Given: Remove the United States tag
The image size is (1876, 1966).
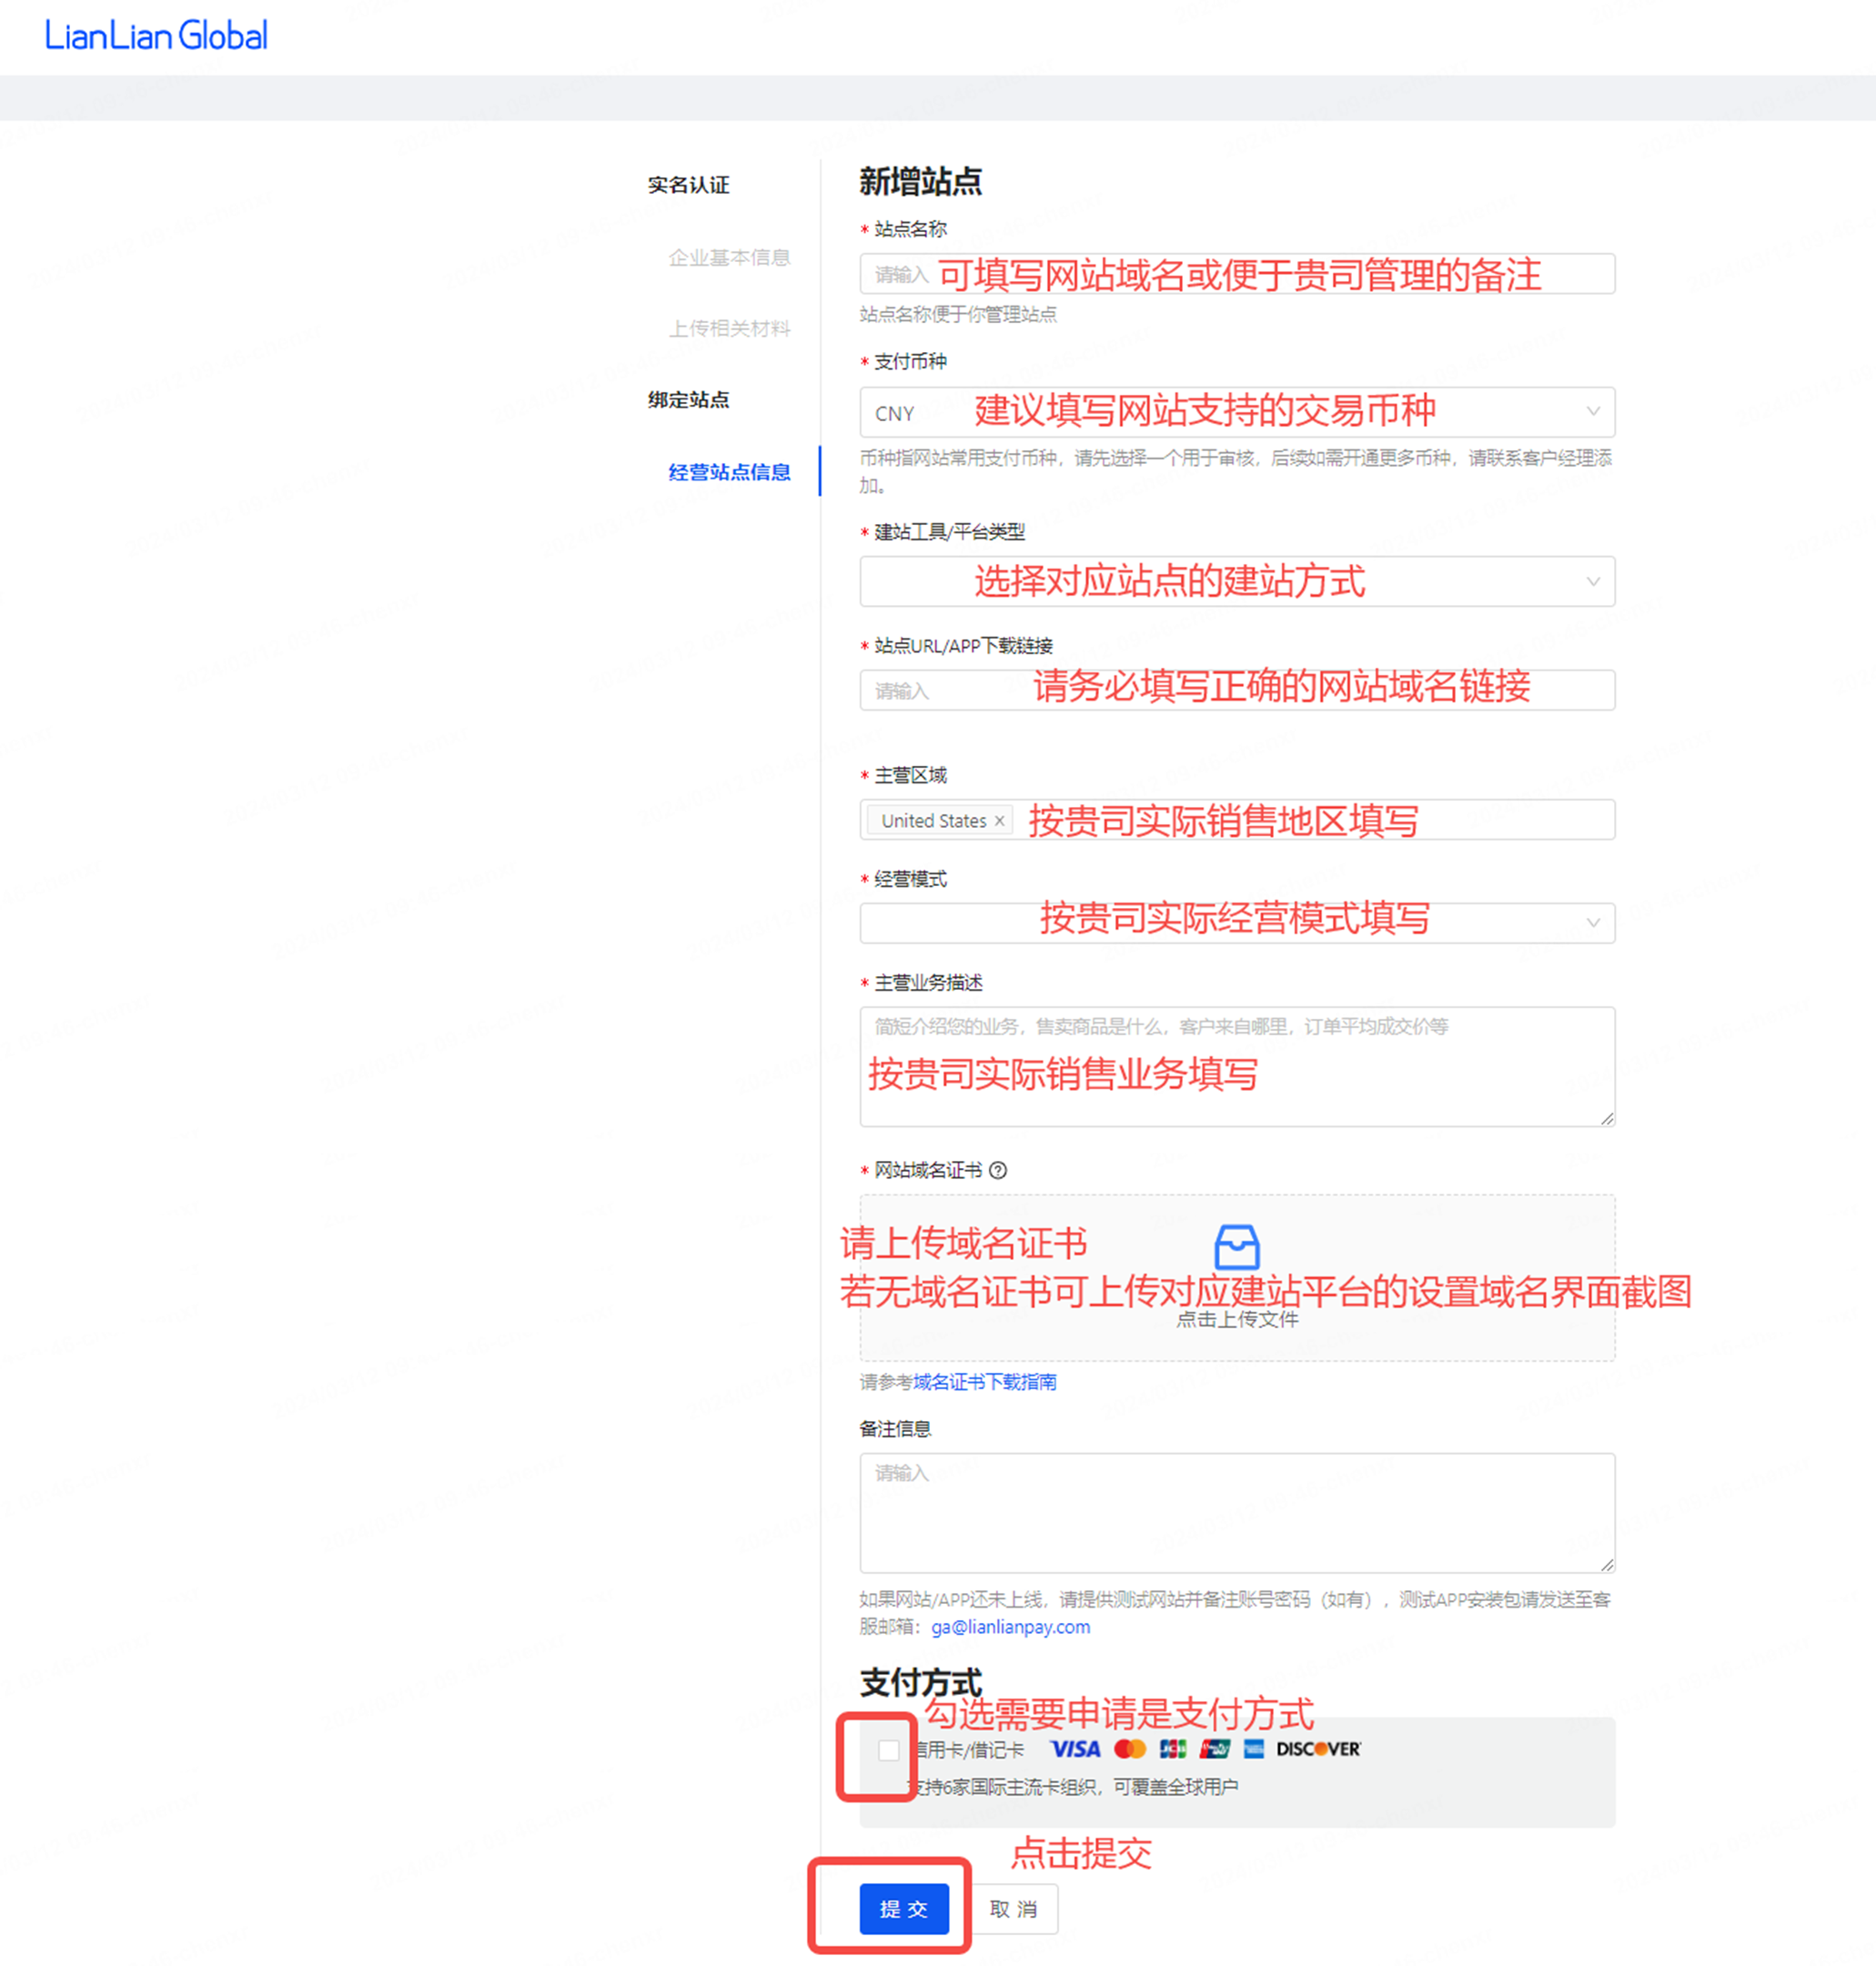Looking at the screenshot, I should pos(999,820).
